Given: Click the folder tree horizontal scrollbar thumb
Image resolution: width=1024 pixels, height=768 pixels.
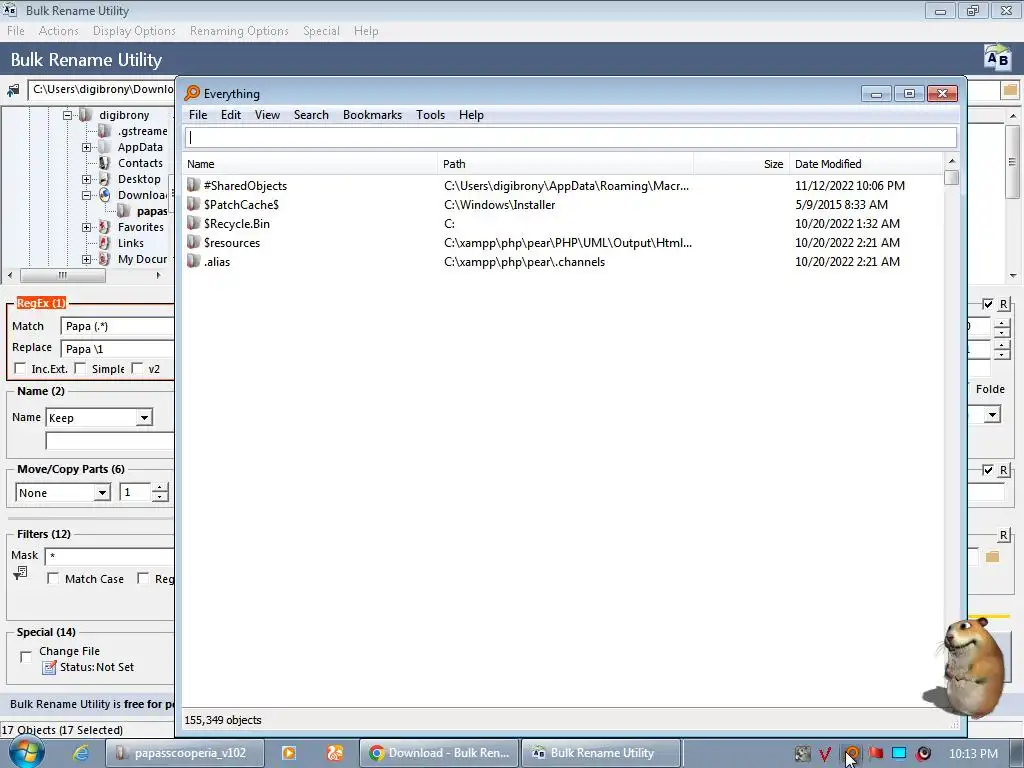Looking at the screenshot, I should (63, 276).
